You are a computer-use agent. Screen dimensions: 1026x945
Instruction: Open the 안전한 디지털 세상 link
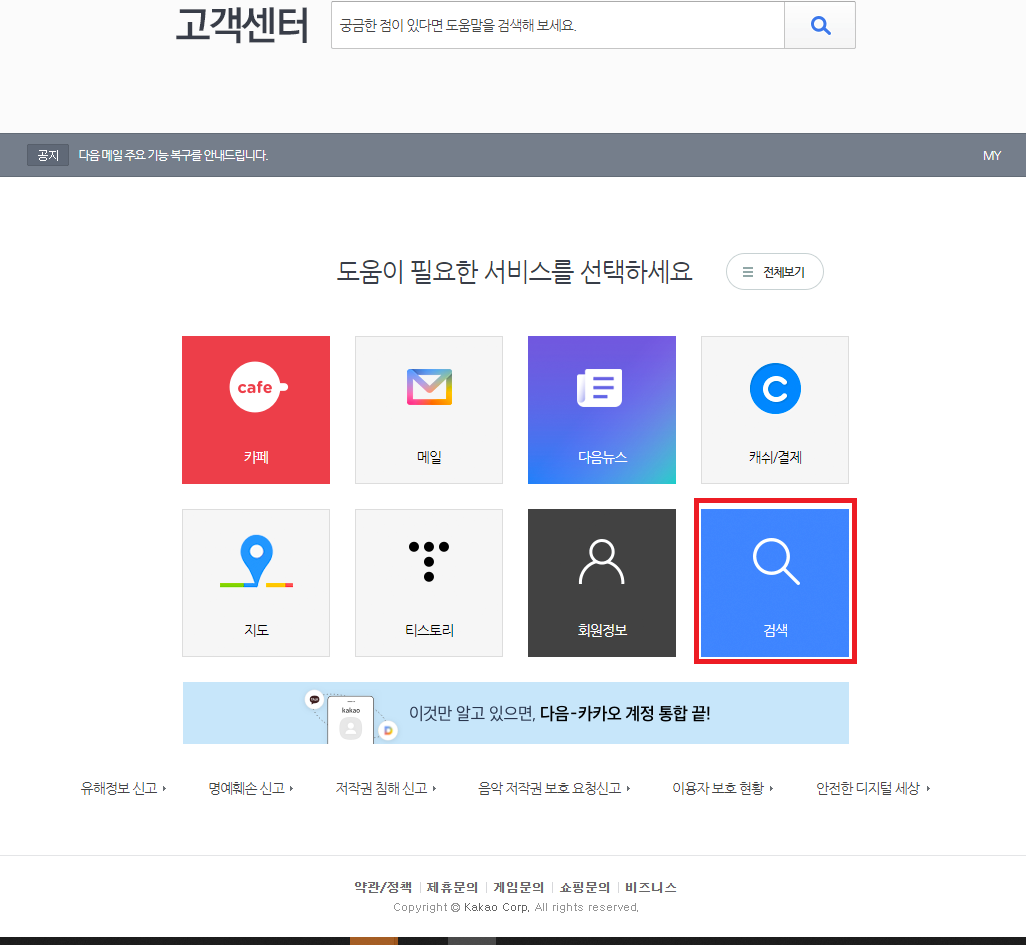(873, 788)
